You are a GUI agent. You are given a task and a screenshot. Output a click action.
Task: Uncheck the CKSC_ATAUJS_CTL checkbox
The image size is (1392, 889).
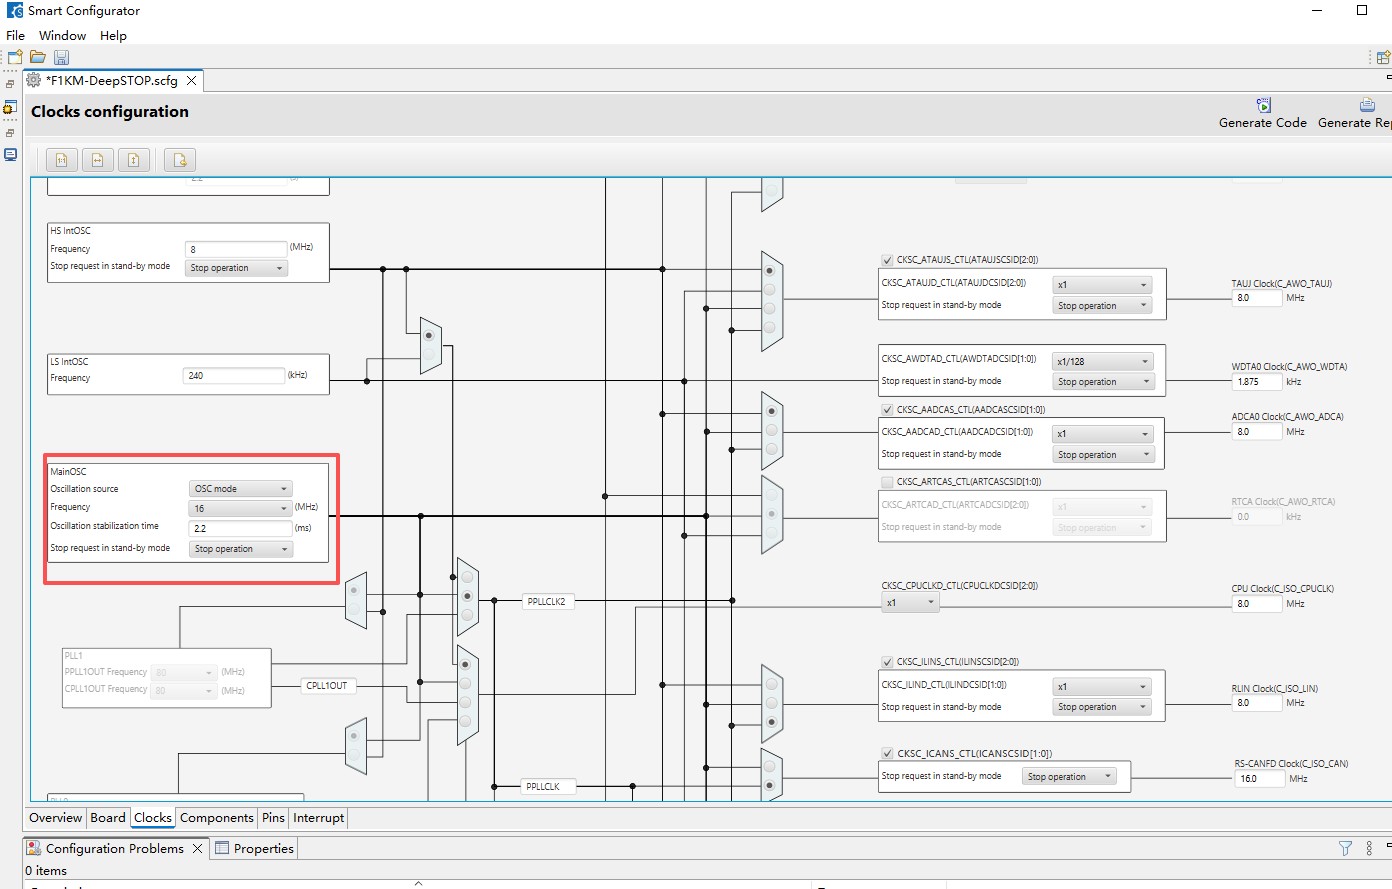887,260
